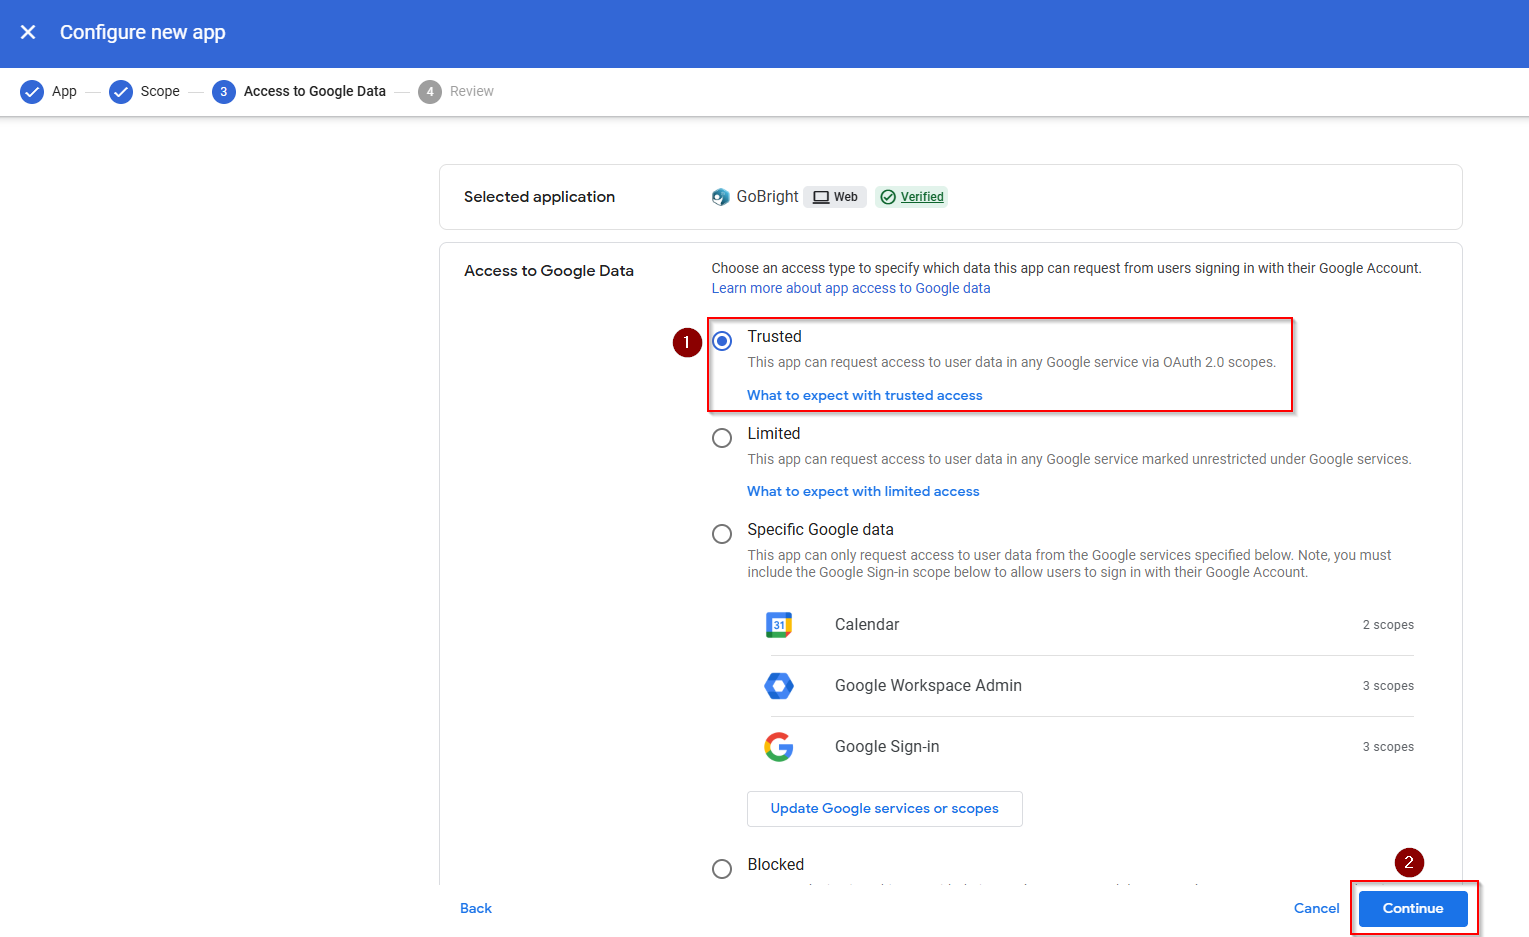This screenshot has width=1529, height=937.
Task: Click the Google Calendar icon
Action: pyautogui.click(x=779, y=625)
